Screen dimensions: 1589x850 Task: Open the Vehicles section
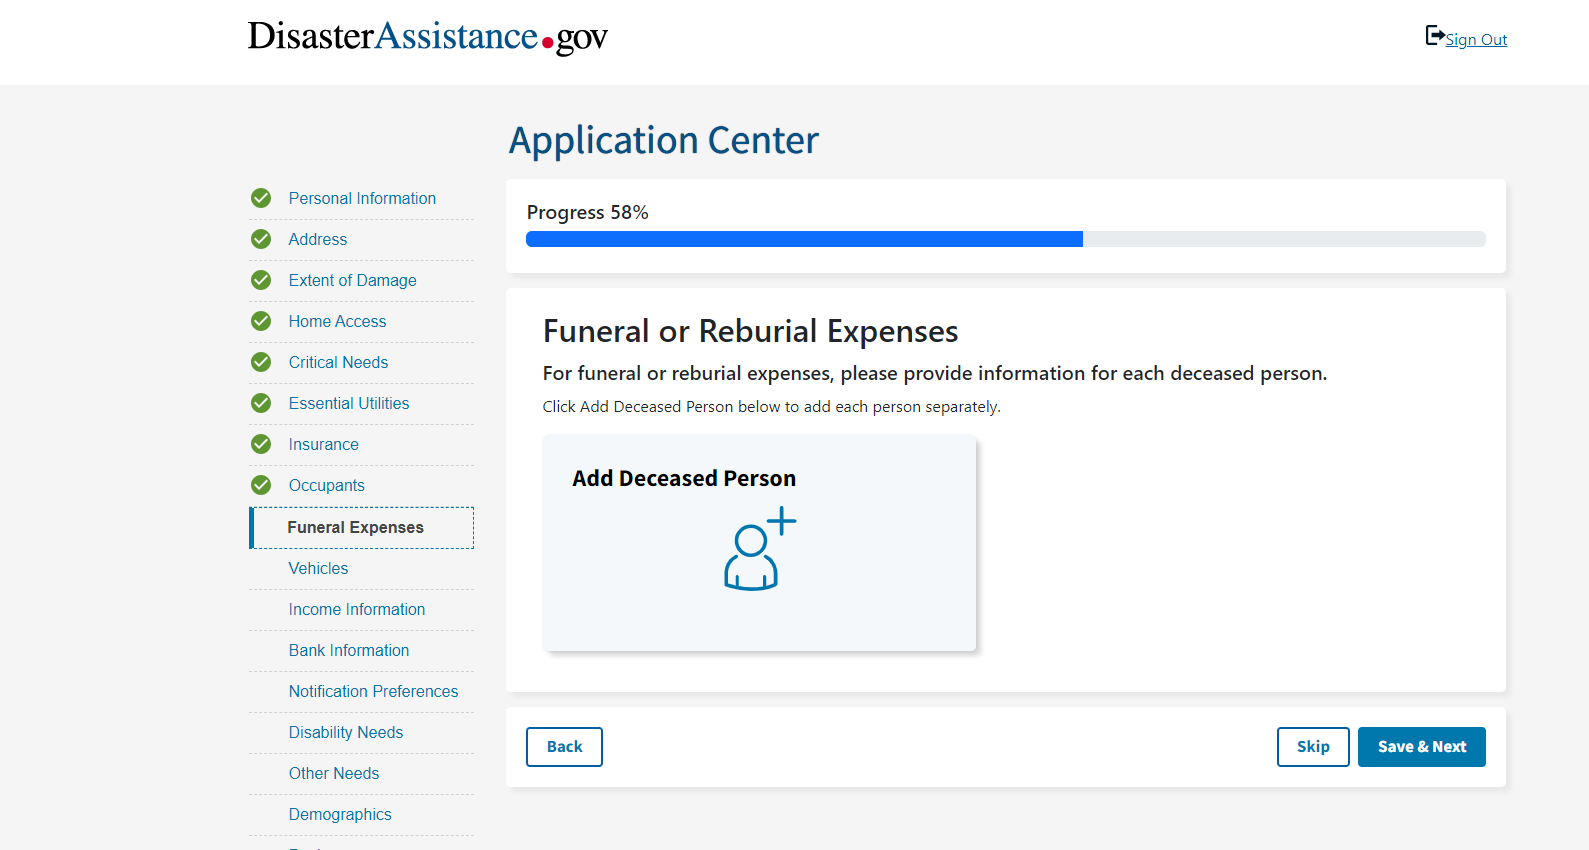coord(318,568)
